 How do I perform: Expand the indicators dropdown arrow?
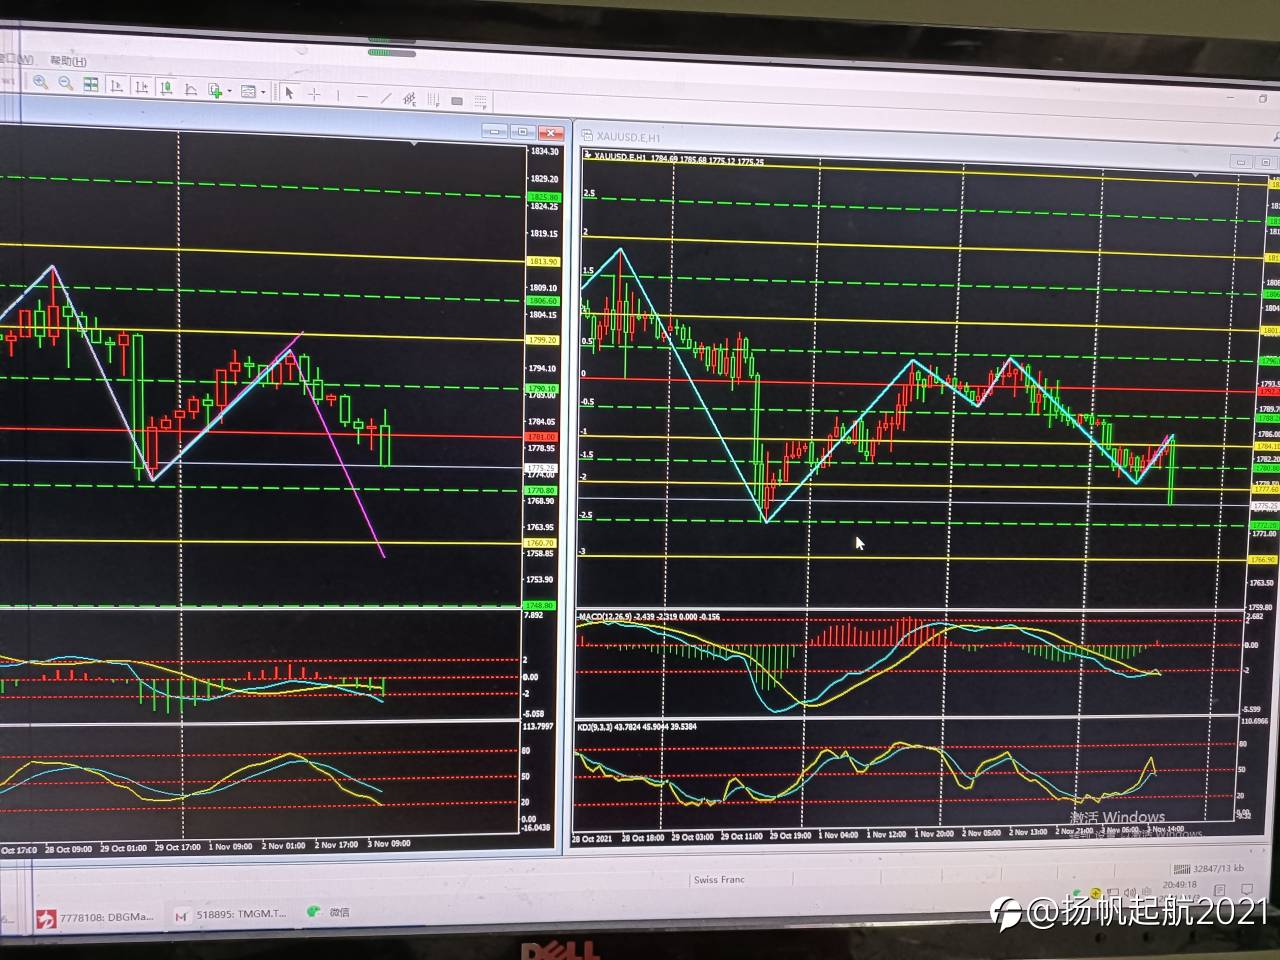click(229, 91)
